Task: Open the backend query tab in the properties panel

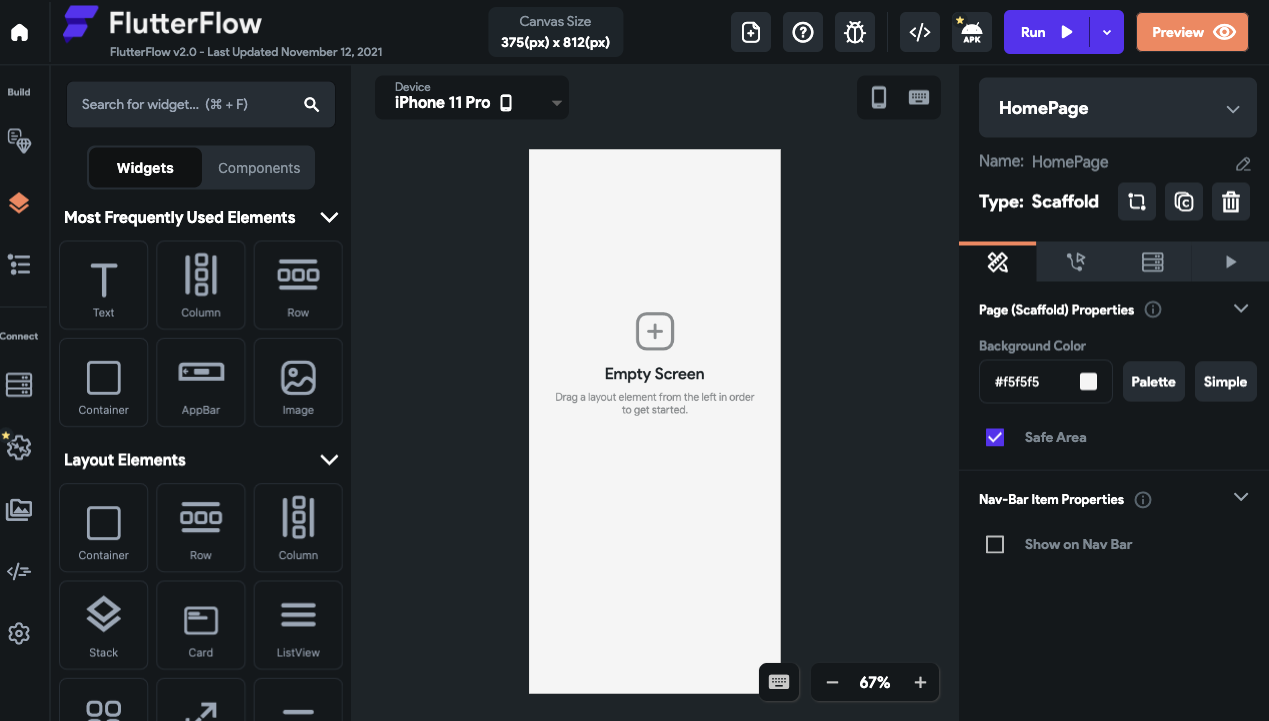Action: (1152, 262)
